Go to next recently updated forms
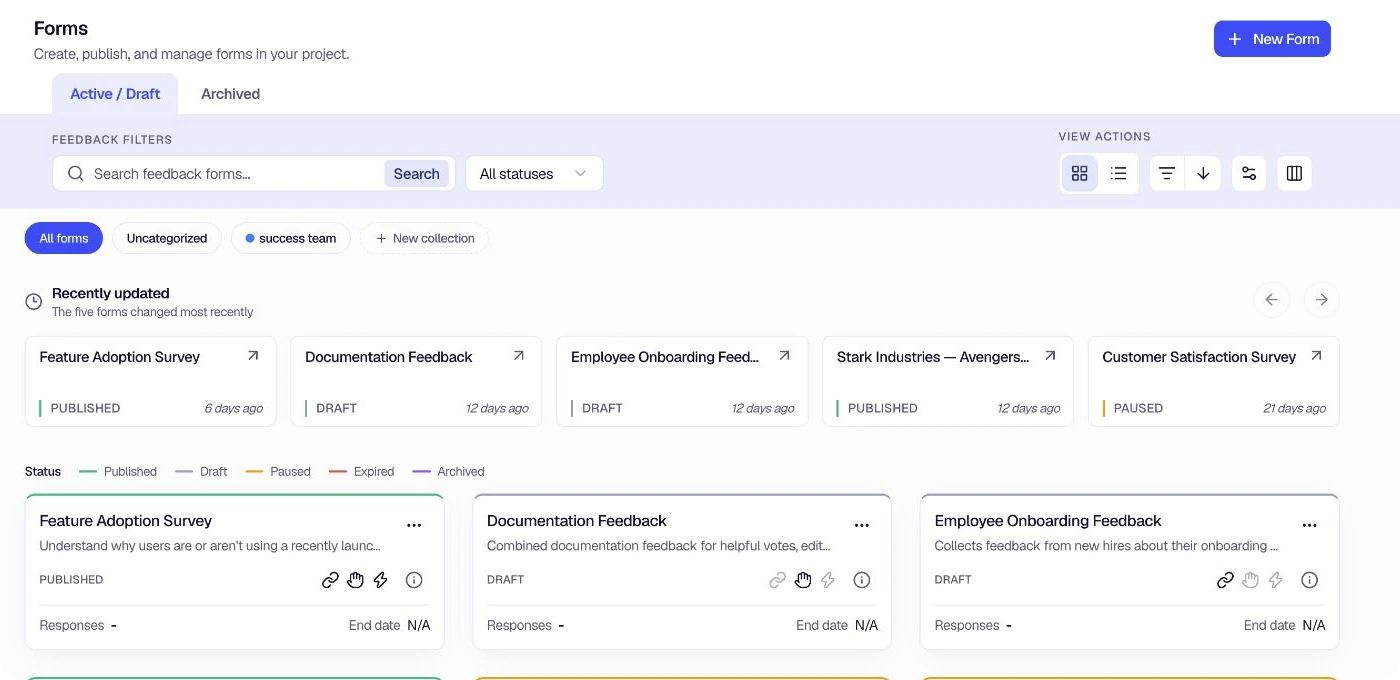Screen dimensions: 1400x680 1321,299
